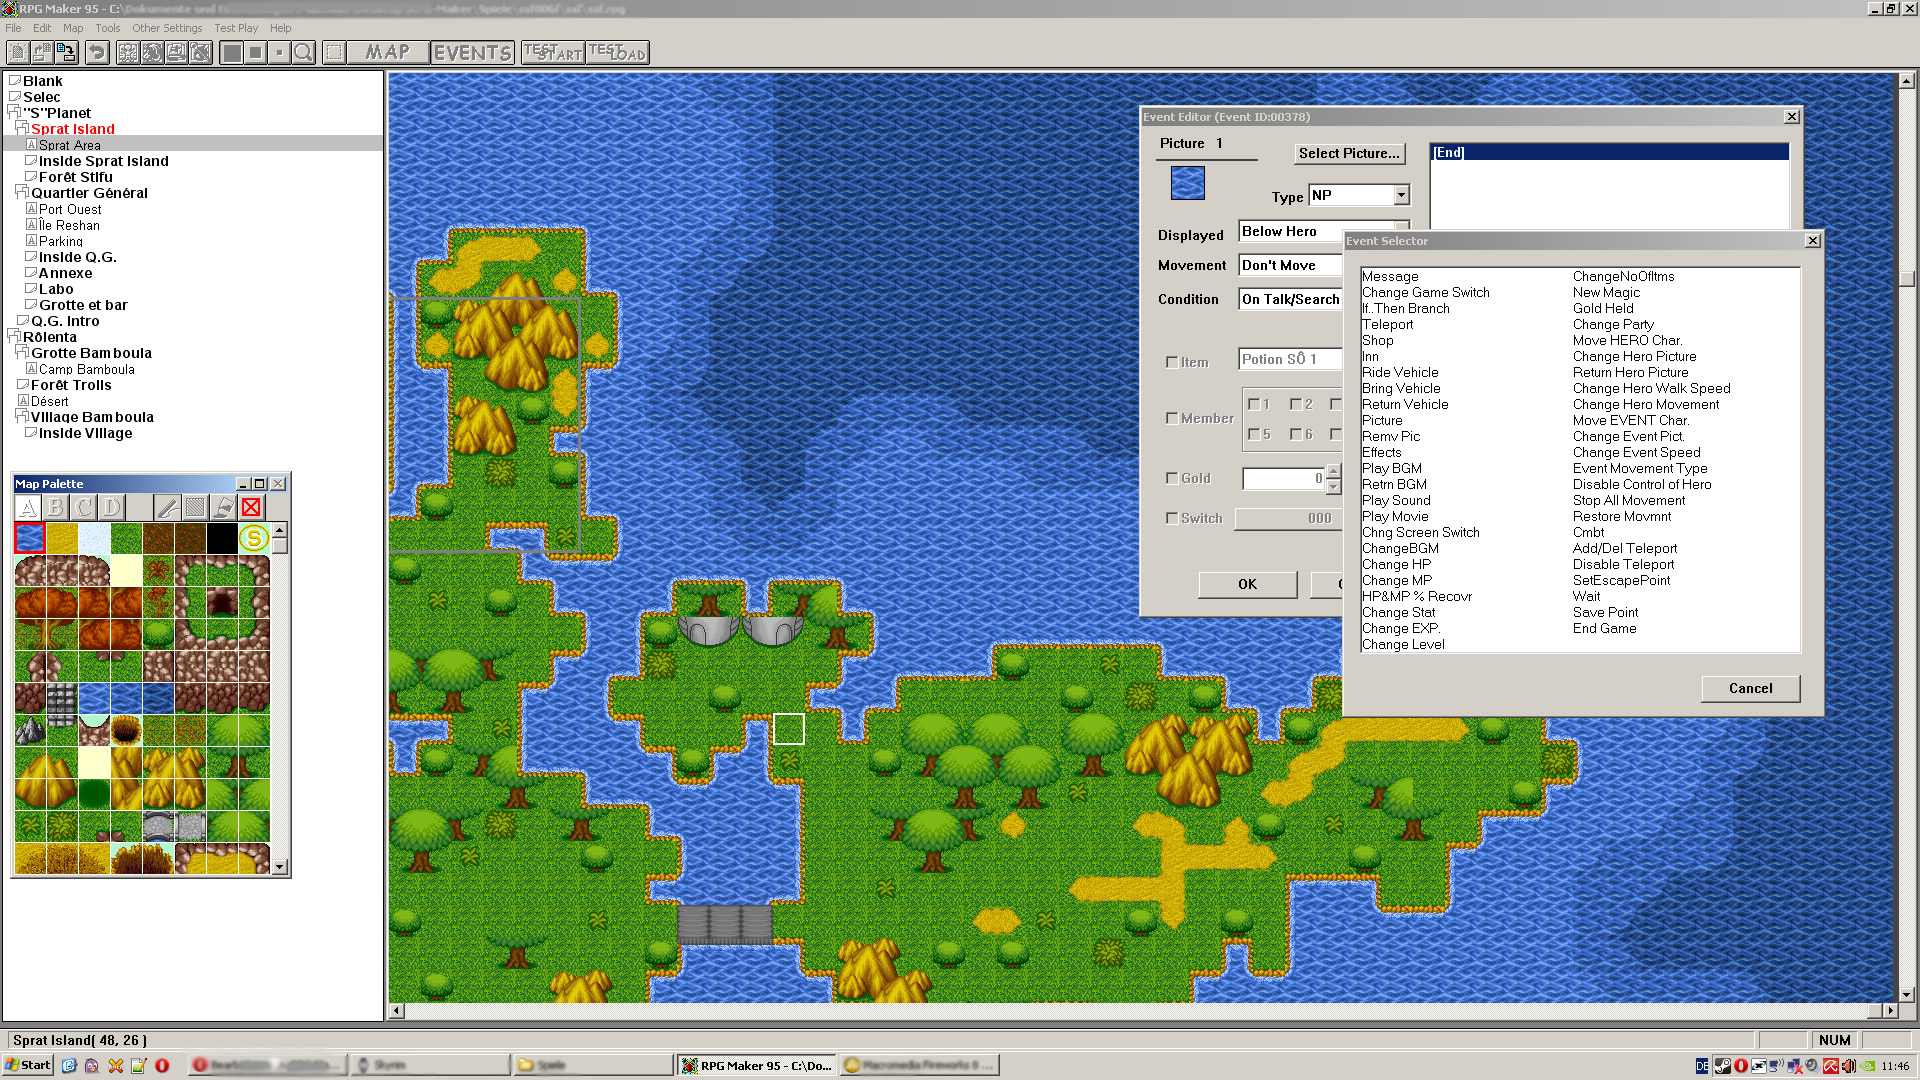
Task: Check the Switch condition checkbox
Action: [x=1172, y=518]
